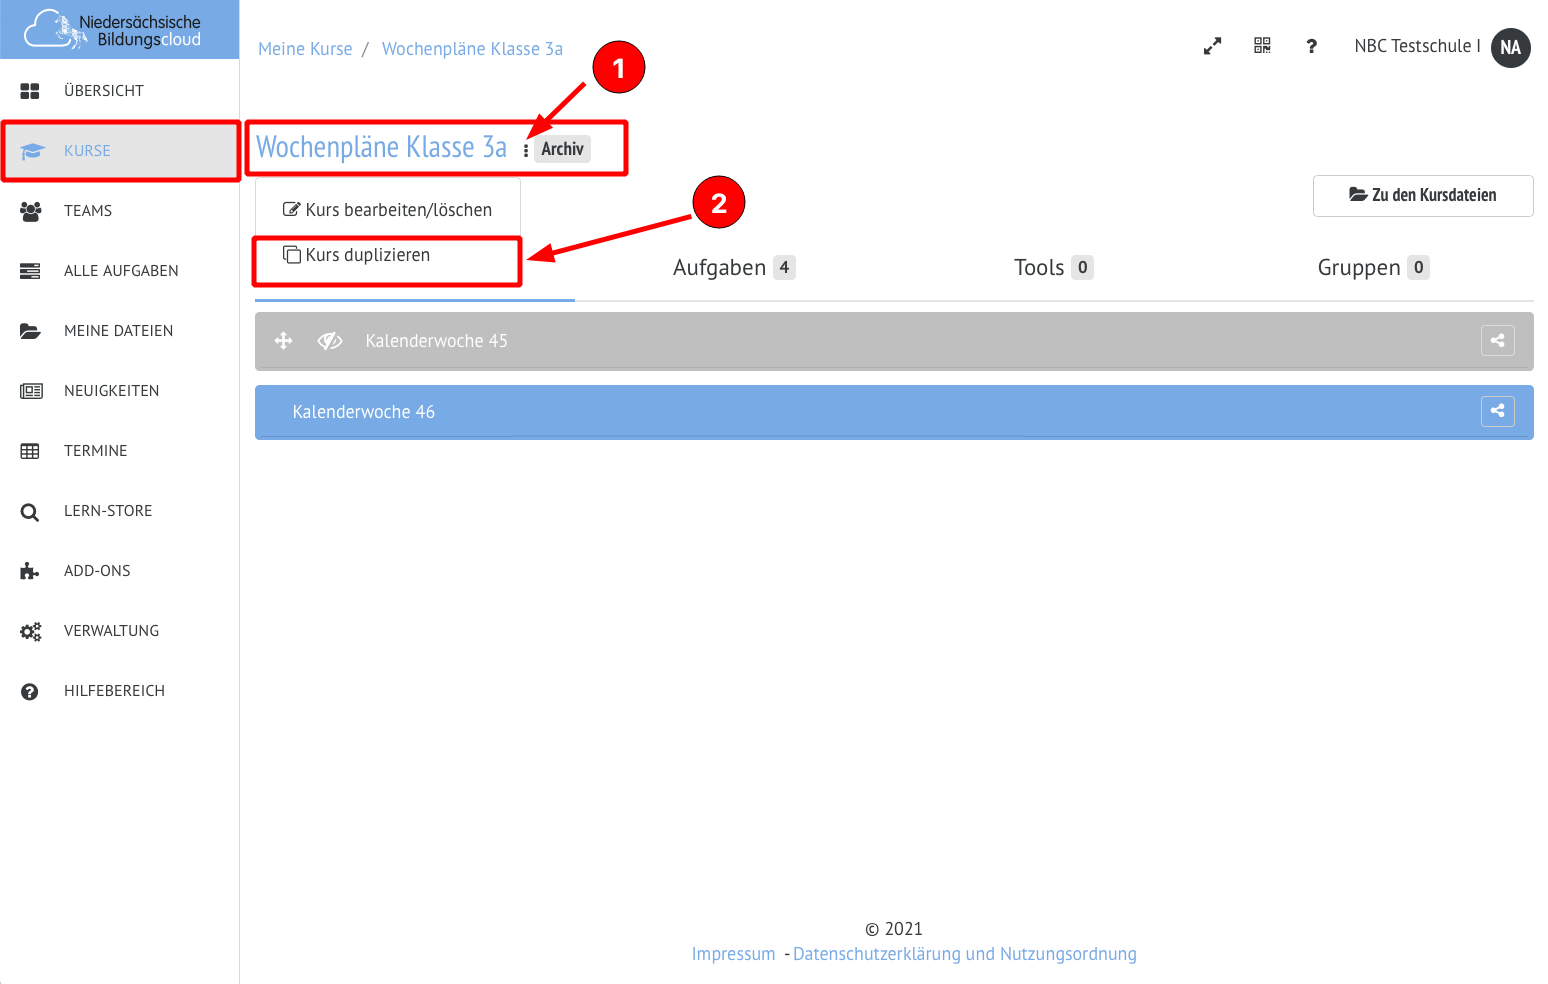Viewport: 1548px width, 984px height.
Task: Grab the move handle on Kalenderwoche 45
Action: pyautogui.click(x=284, y=341)
